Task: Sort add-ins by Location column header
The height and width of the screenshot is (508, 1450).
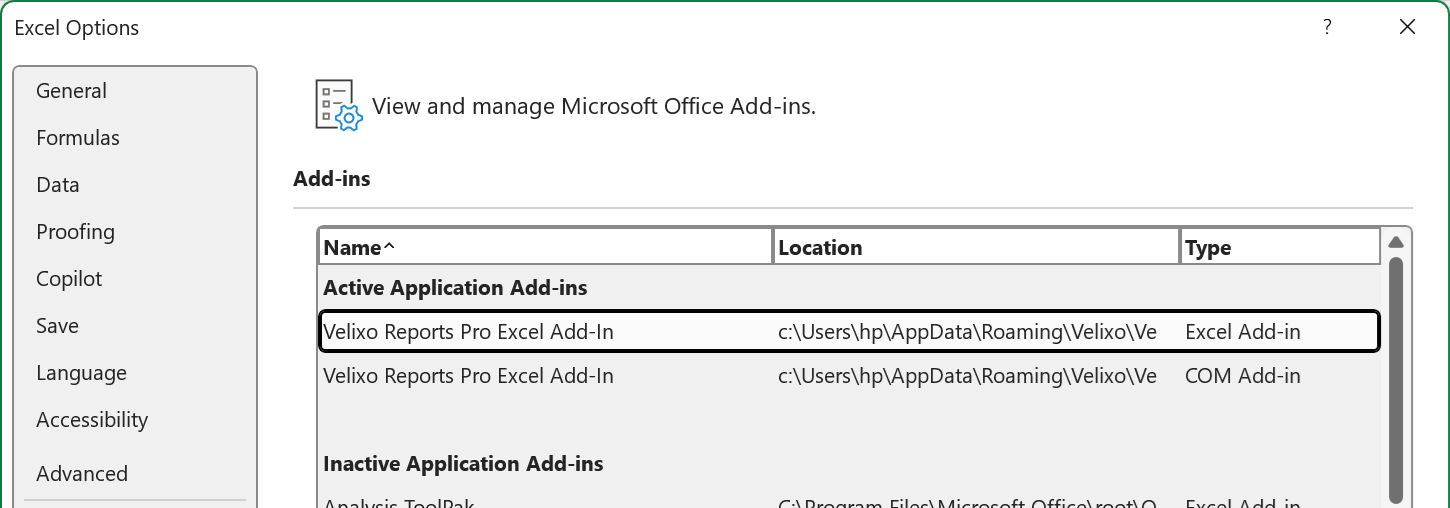Action: point(976,247)
